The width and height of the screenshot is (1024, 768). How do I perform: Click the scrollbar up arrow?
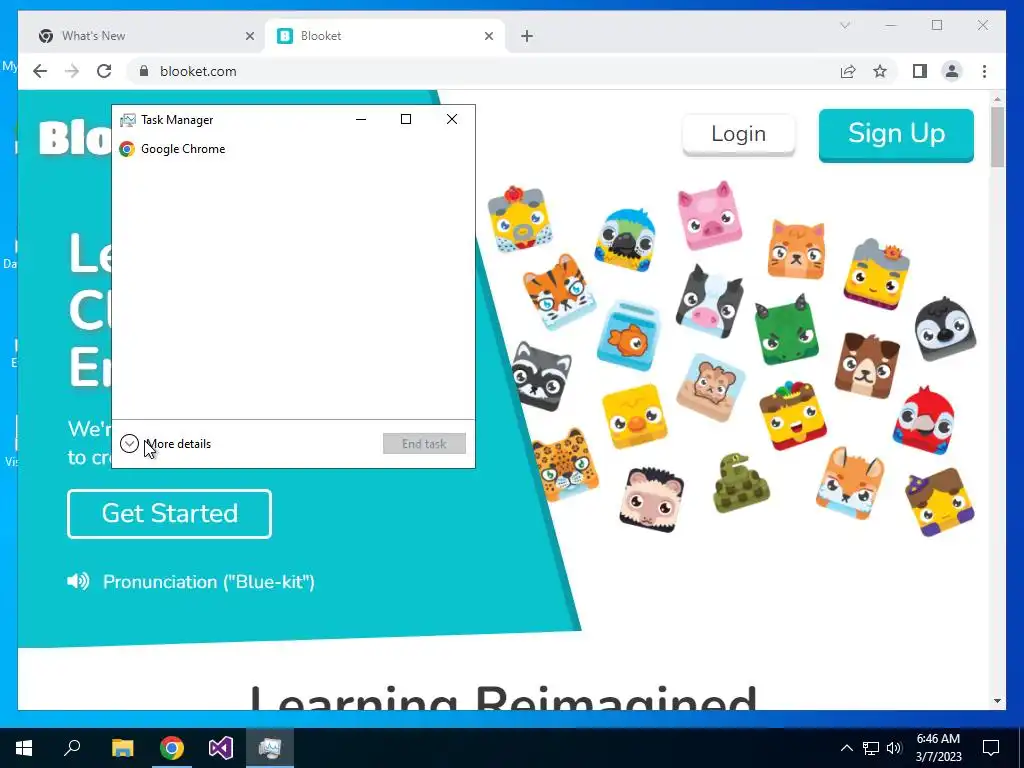[x=997, y=99]
